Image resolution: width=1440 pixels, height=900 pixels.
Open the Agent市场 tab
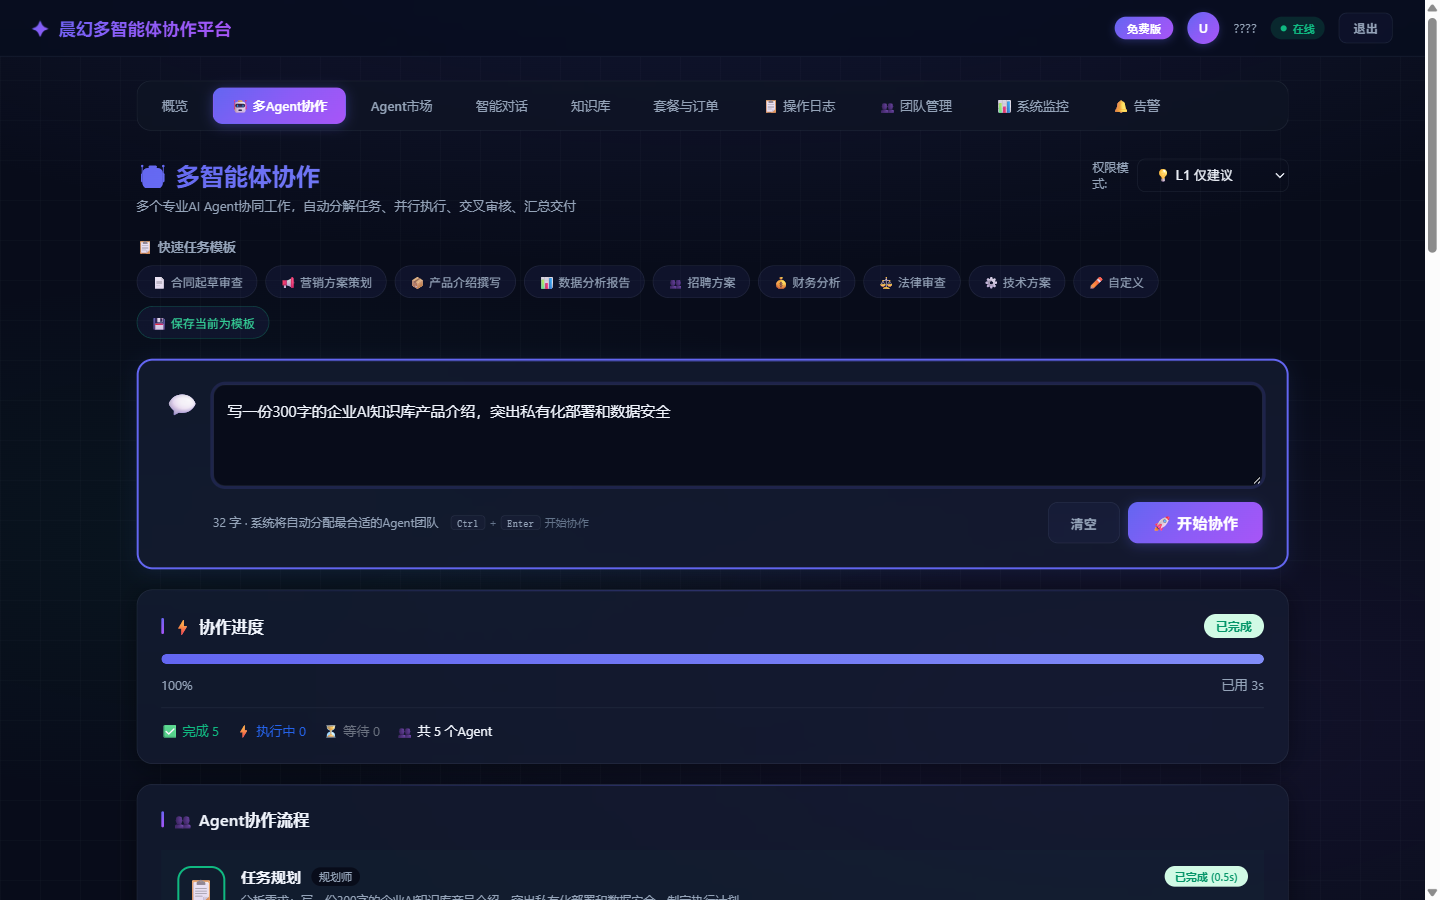401,106
